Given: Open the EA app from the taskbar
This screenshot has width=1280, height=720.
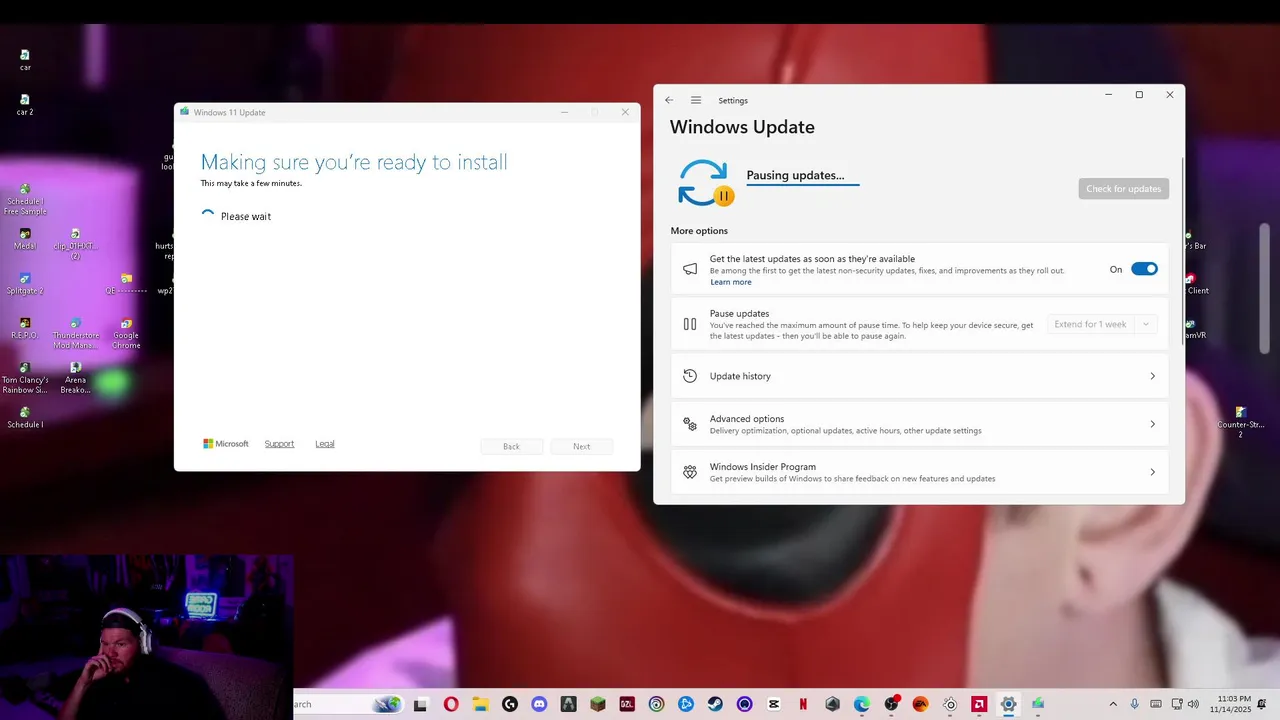Looking at the screenshot, I should coord(920,704).
